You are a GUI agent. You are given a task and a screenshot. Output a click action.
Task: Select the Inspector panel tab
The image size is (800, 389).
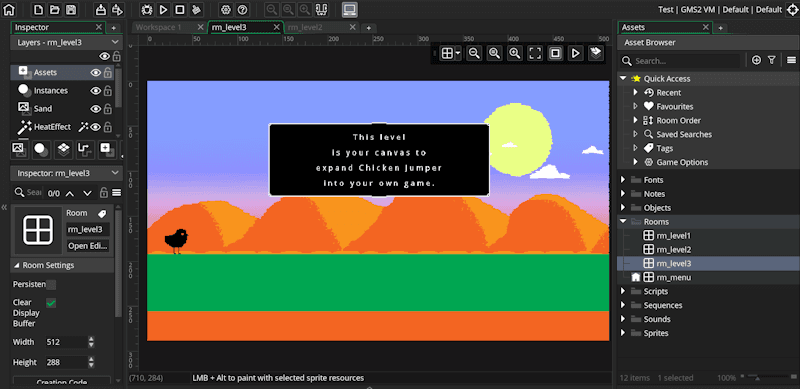point(32,28)
